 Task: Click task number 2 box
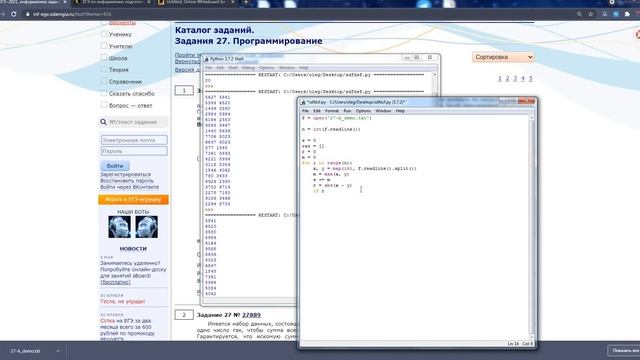[x=184, y=315]
